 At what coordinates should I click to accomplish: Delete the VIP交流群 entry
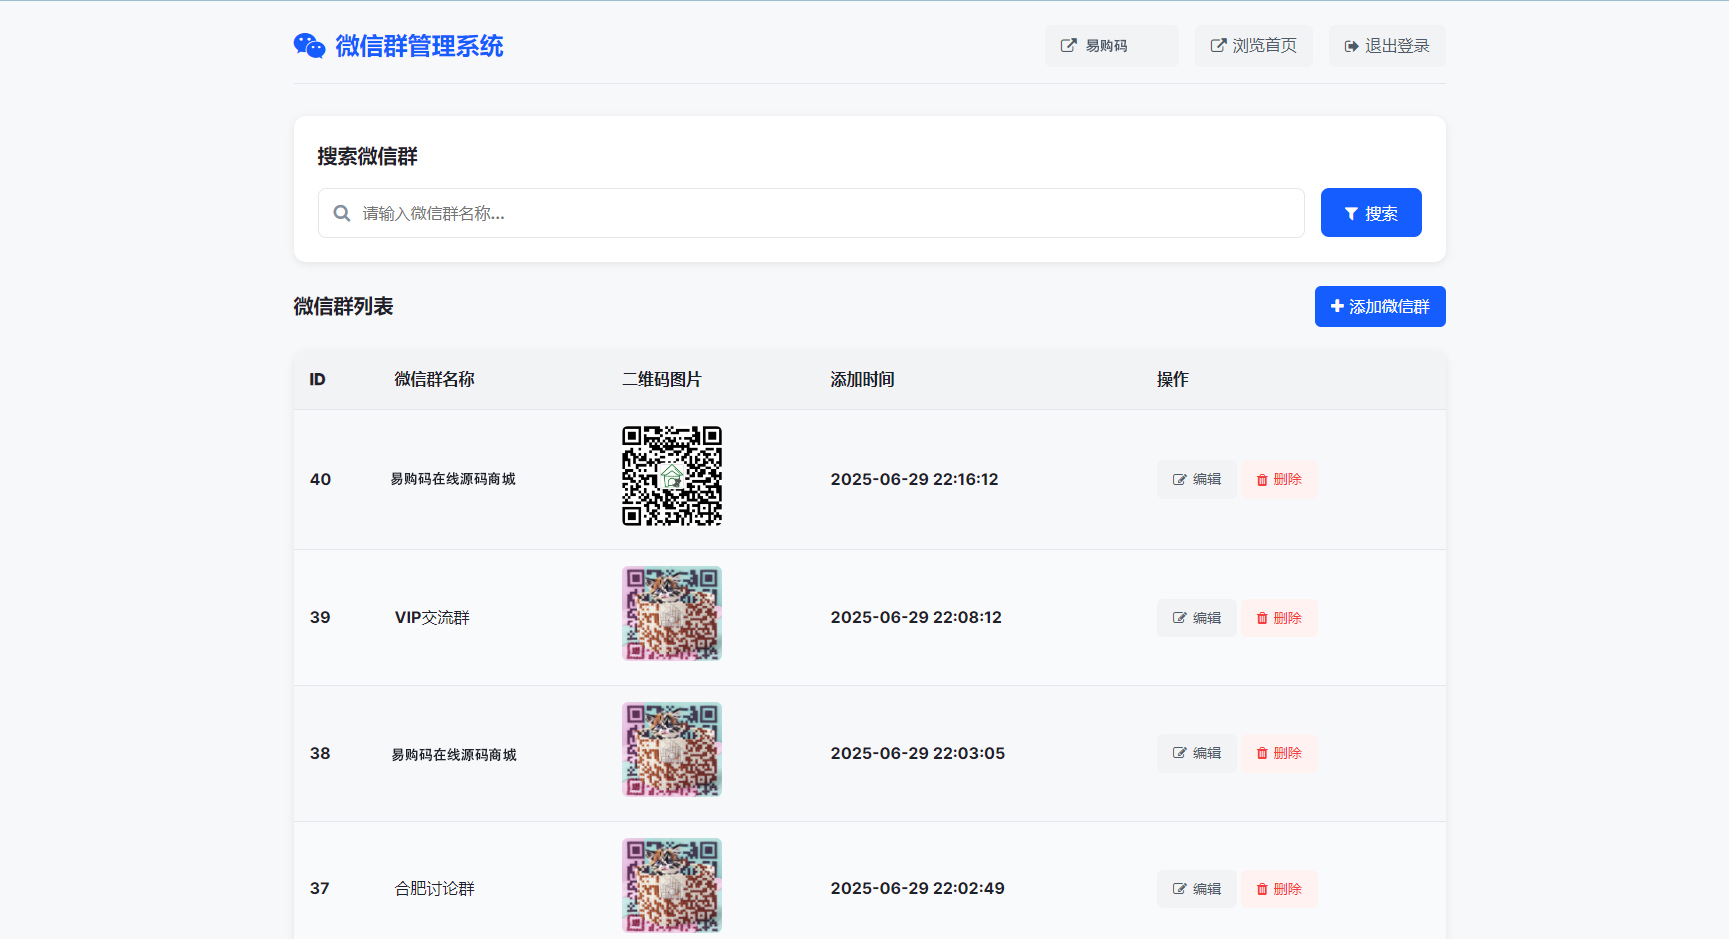[1278, 618]
